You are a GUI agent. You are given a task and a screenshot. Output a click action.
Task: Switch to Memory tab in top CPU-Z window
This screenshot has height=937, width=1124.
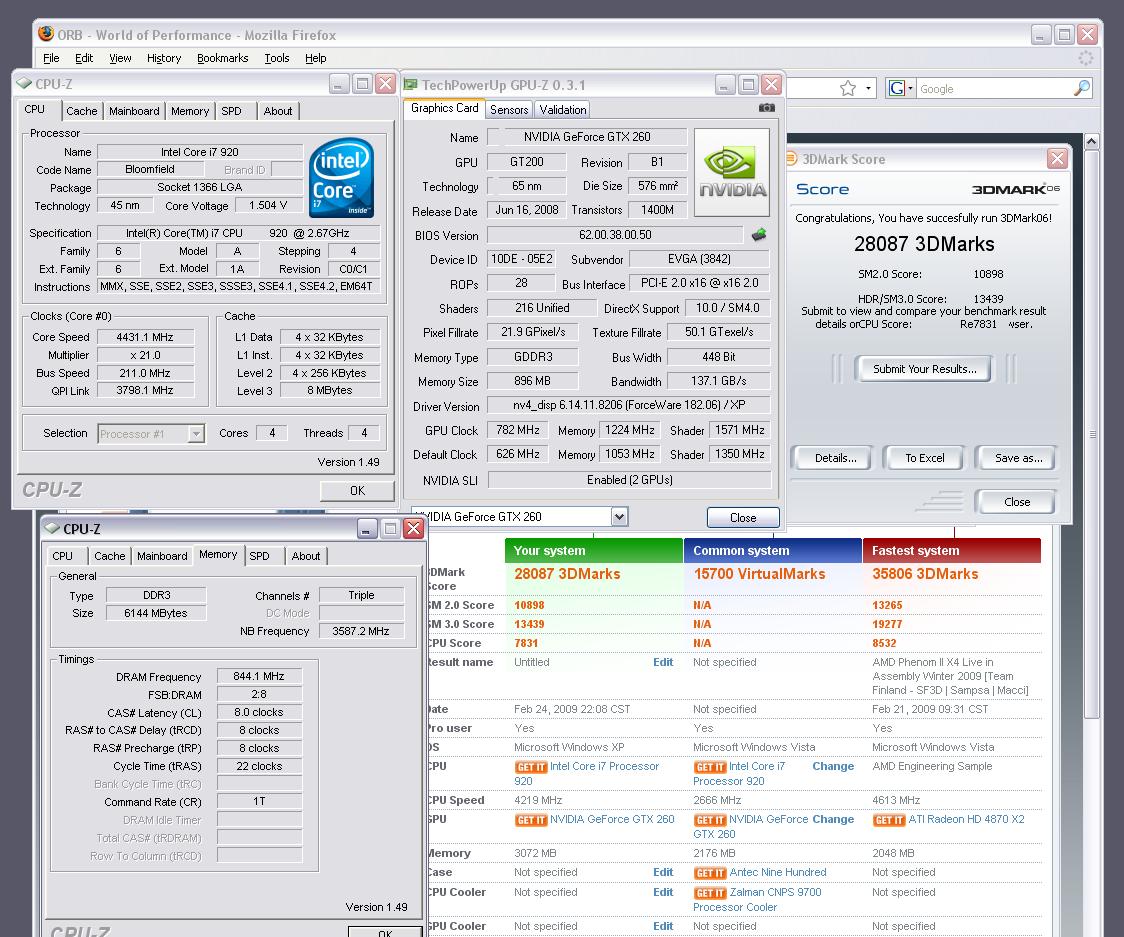tap(190, 111)
